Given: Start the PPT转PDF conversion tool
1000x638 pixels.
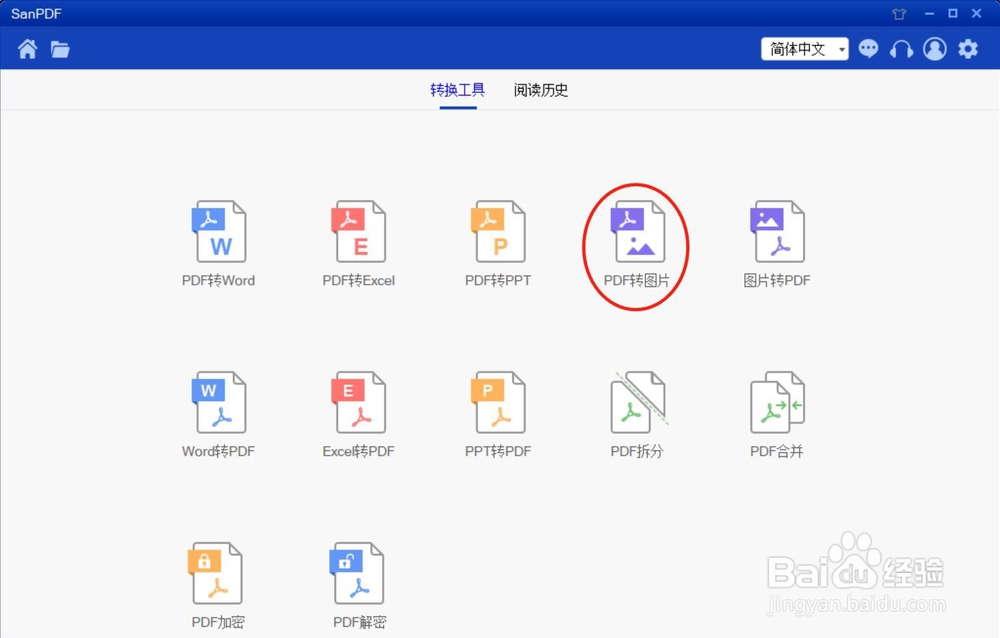Looking at the screenshot, I should pyautogui.click(x=498, y=415).
